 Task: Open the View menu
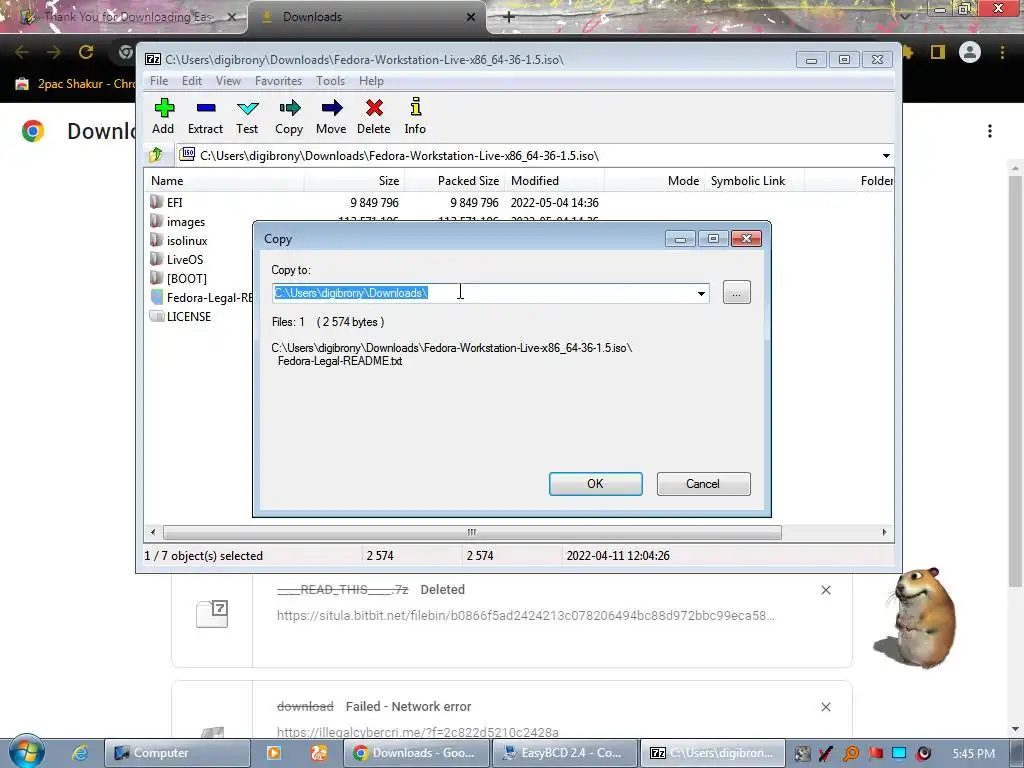click(x=229, y=81)
